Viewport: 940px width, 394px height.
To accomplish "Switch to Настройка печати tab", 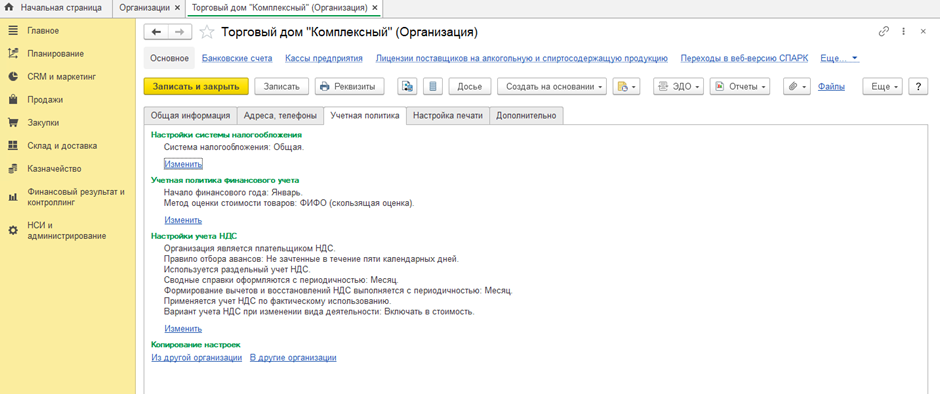I will pyautogui.click(x=448, y=116).
